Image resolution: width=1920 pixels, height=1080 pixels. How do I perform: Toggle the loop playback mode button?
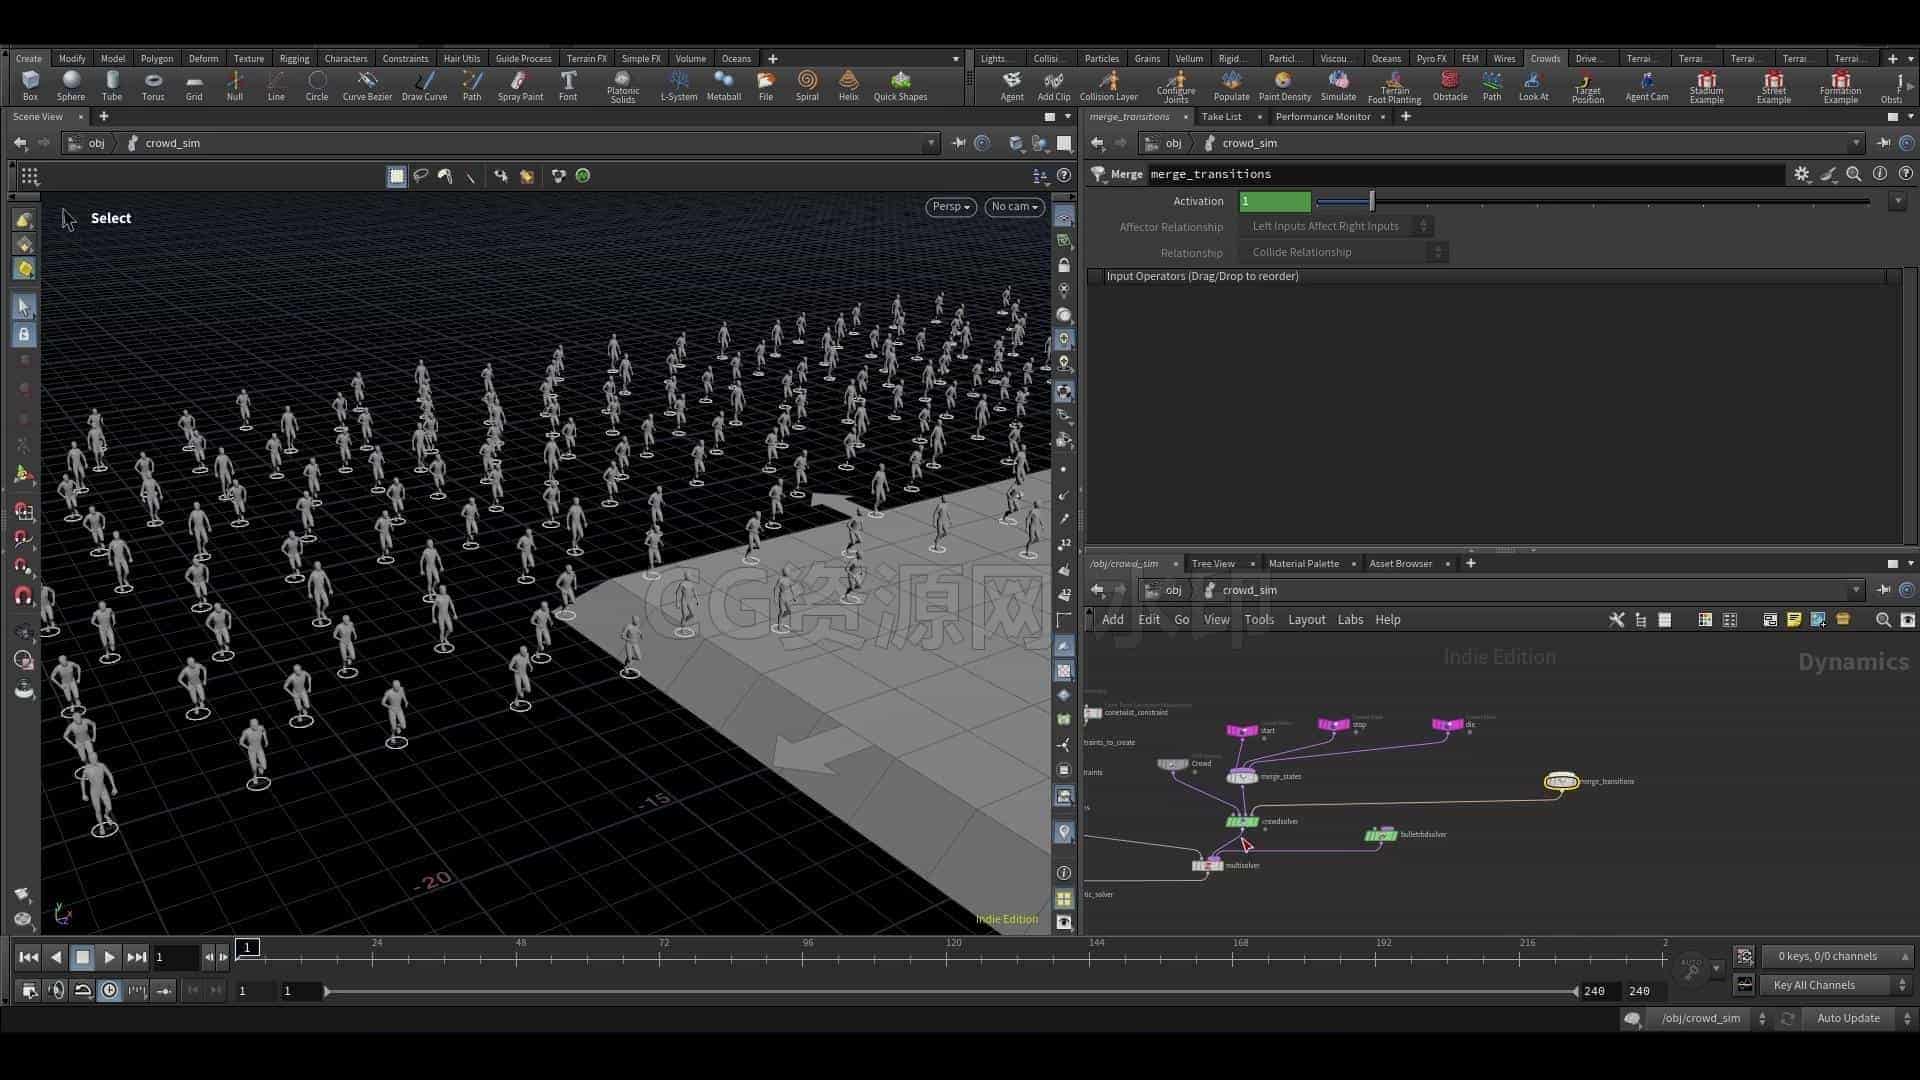pyautogui.click(x=83, y=990)
